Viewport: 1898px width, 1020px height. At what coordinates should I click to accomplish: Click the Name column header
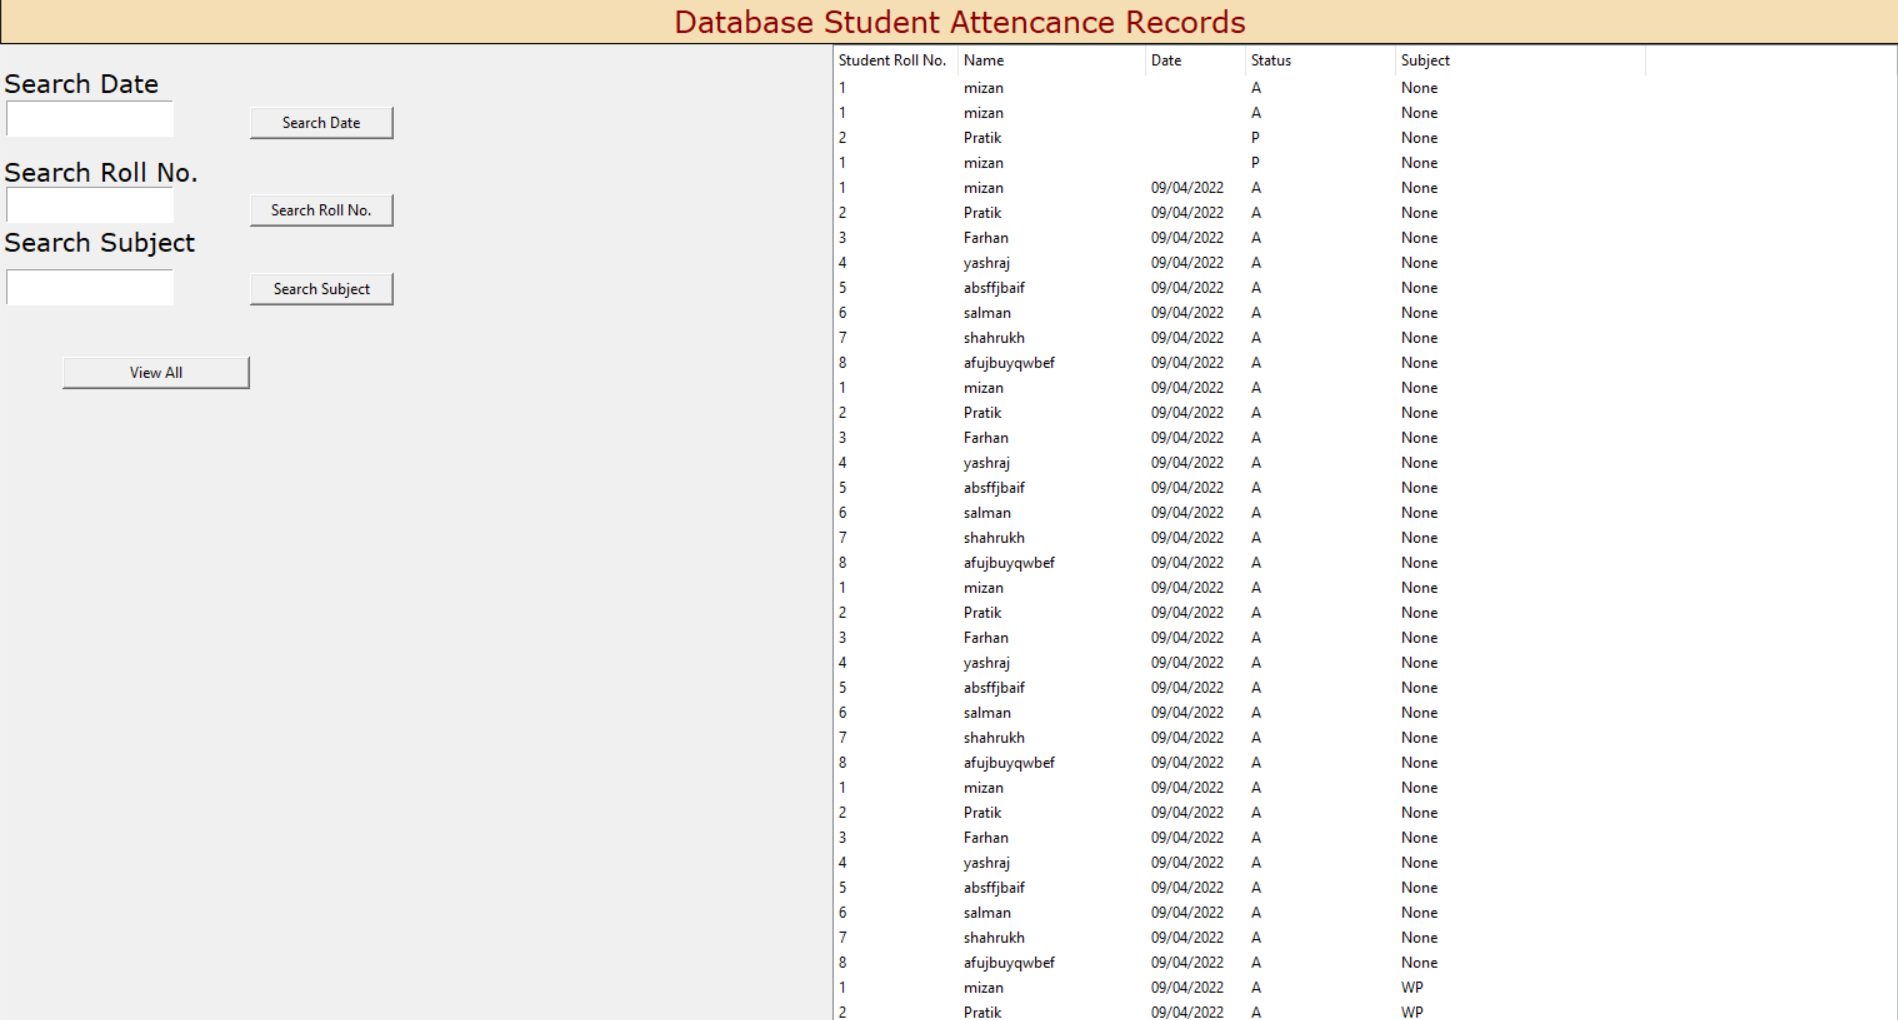[1050, 60]
